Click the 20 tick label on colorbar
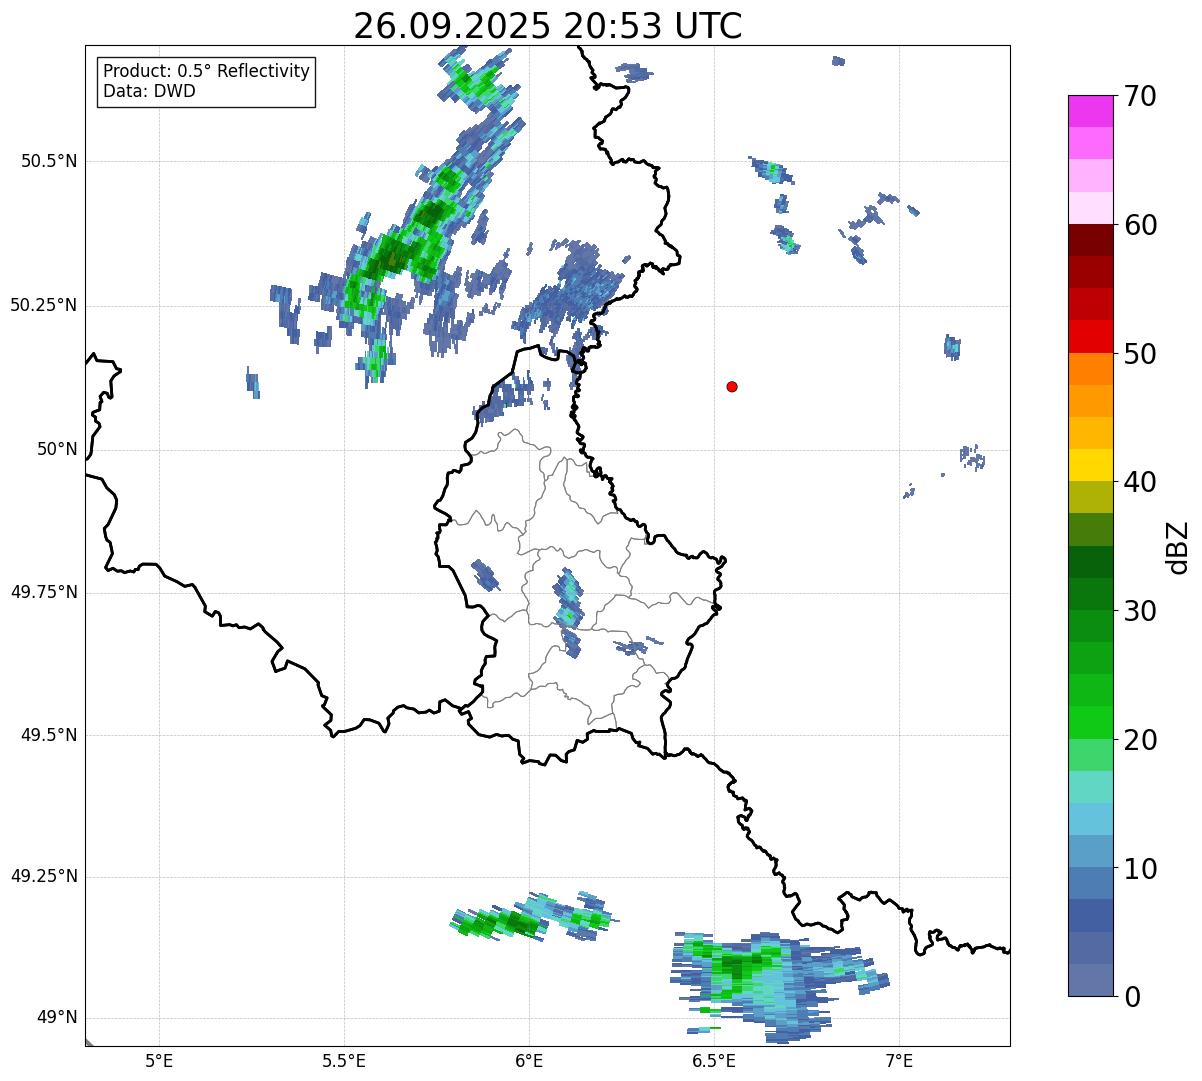 [x=1140, y=740]
